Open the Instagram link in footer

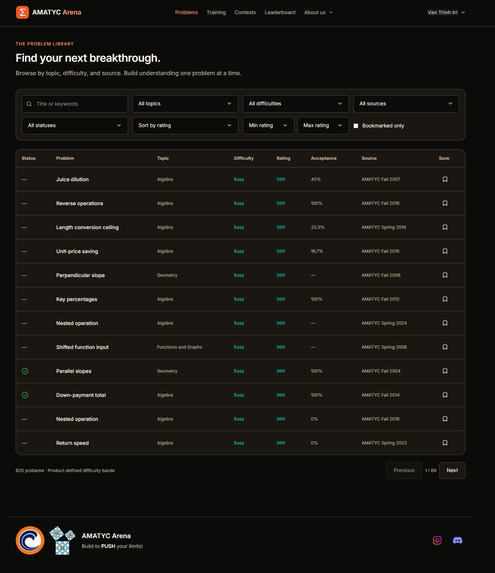437,540
